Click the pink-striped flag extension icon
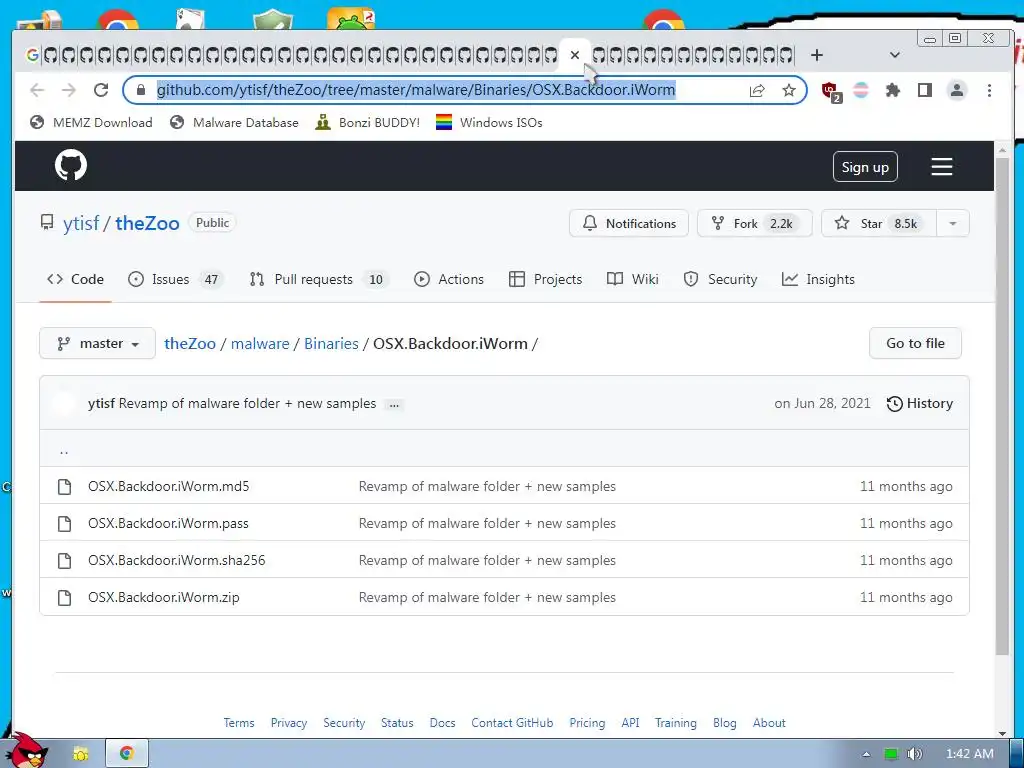The width and height of the screenshot is (1024, 768). click(x=861, y=90)
